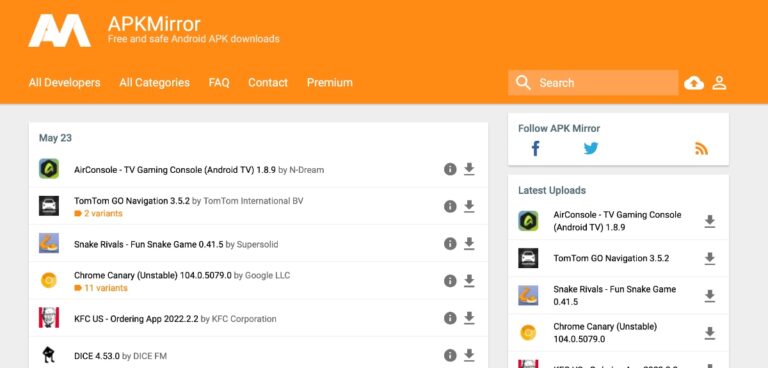Focus the Search input field
This screenshot has width=768, height=368.
click(x=593, y=83)
